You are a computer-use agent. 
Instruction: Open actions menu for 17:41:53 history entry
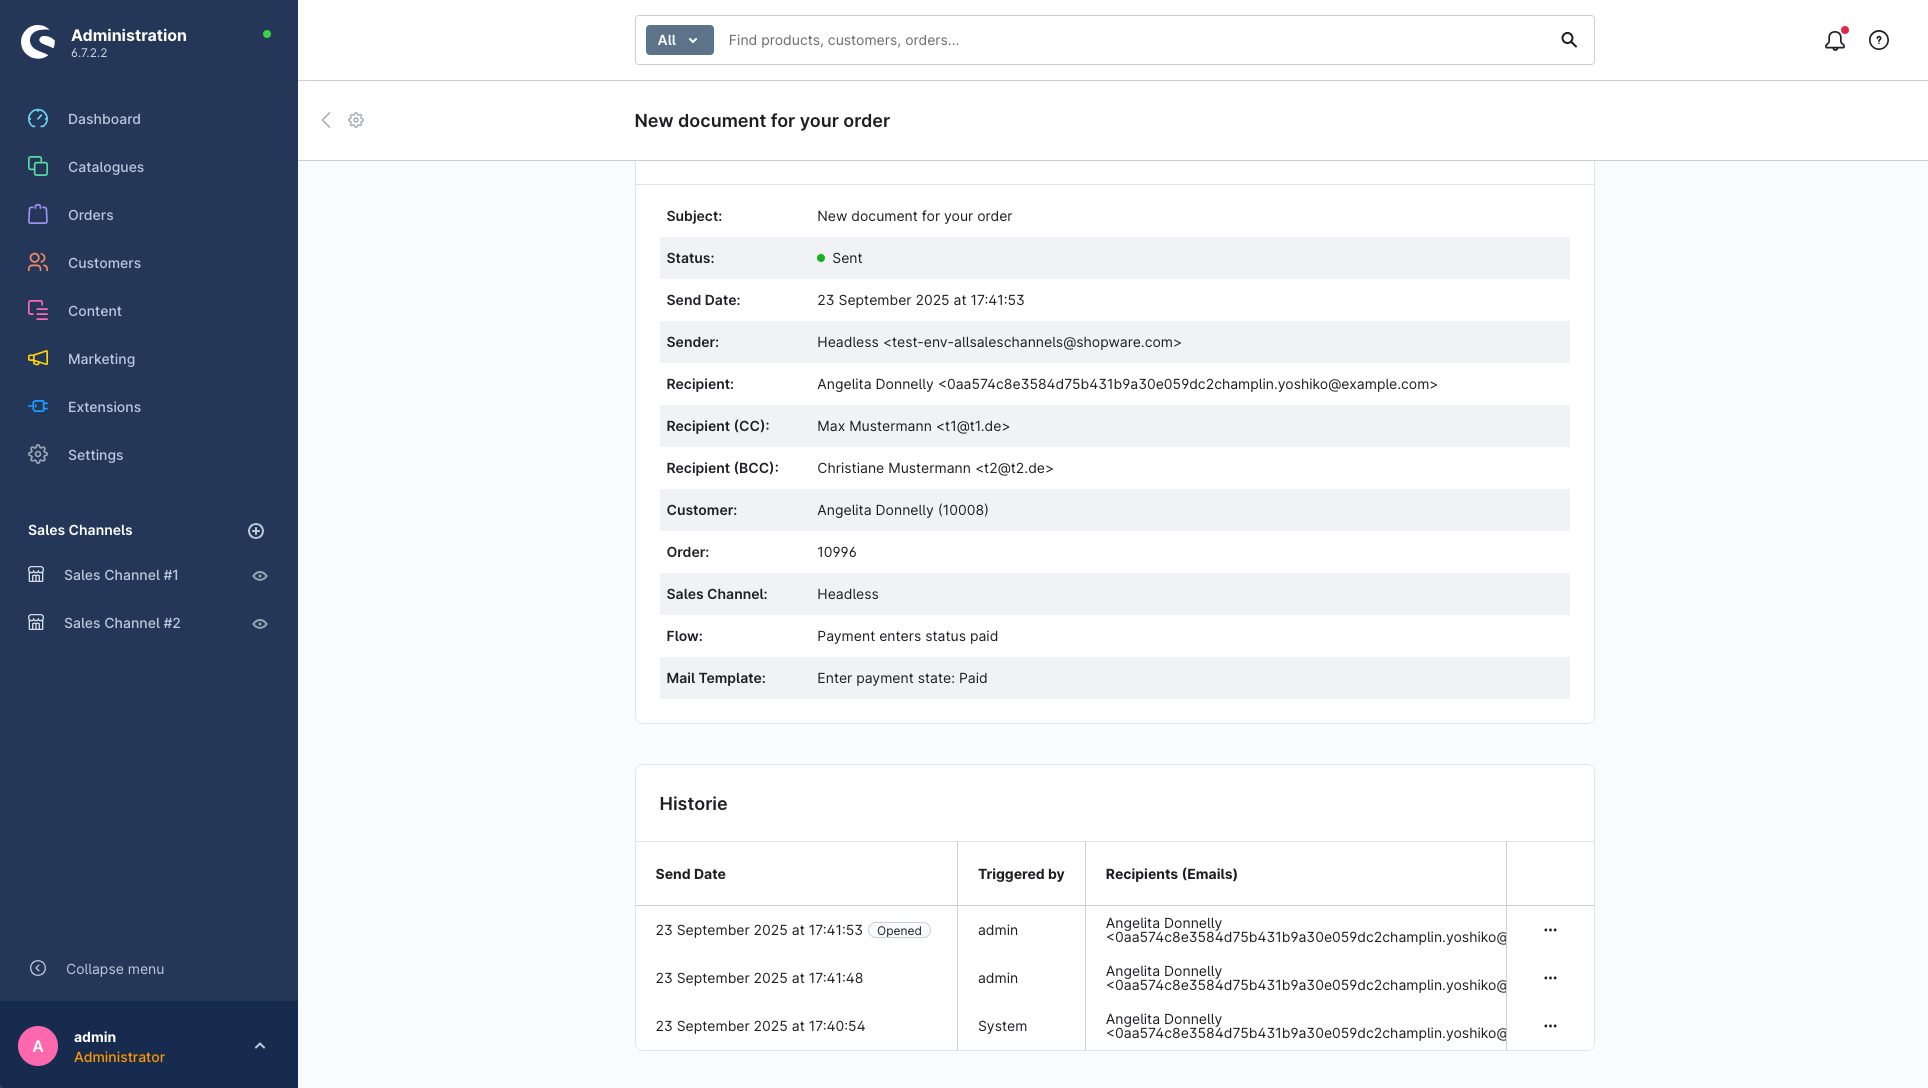coord(1550,930)
